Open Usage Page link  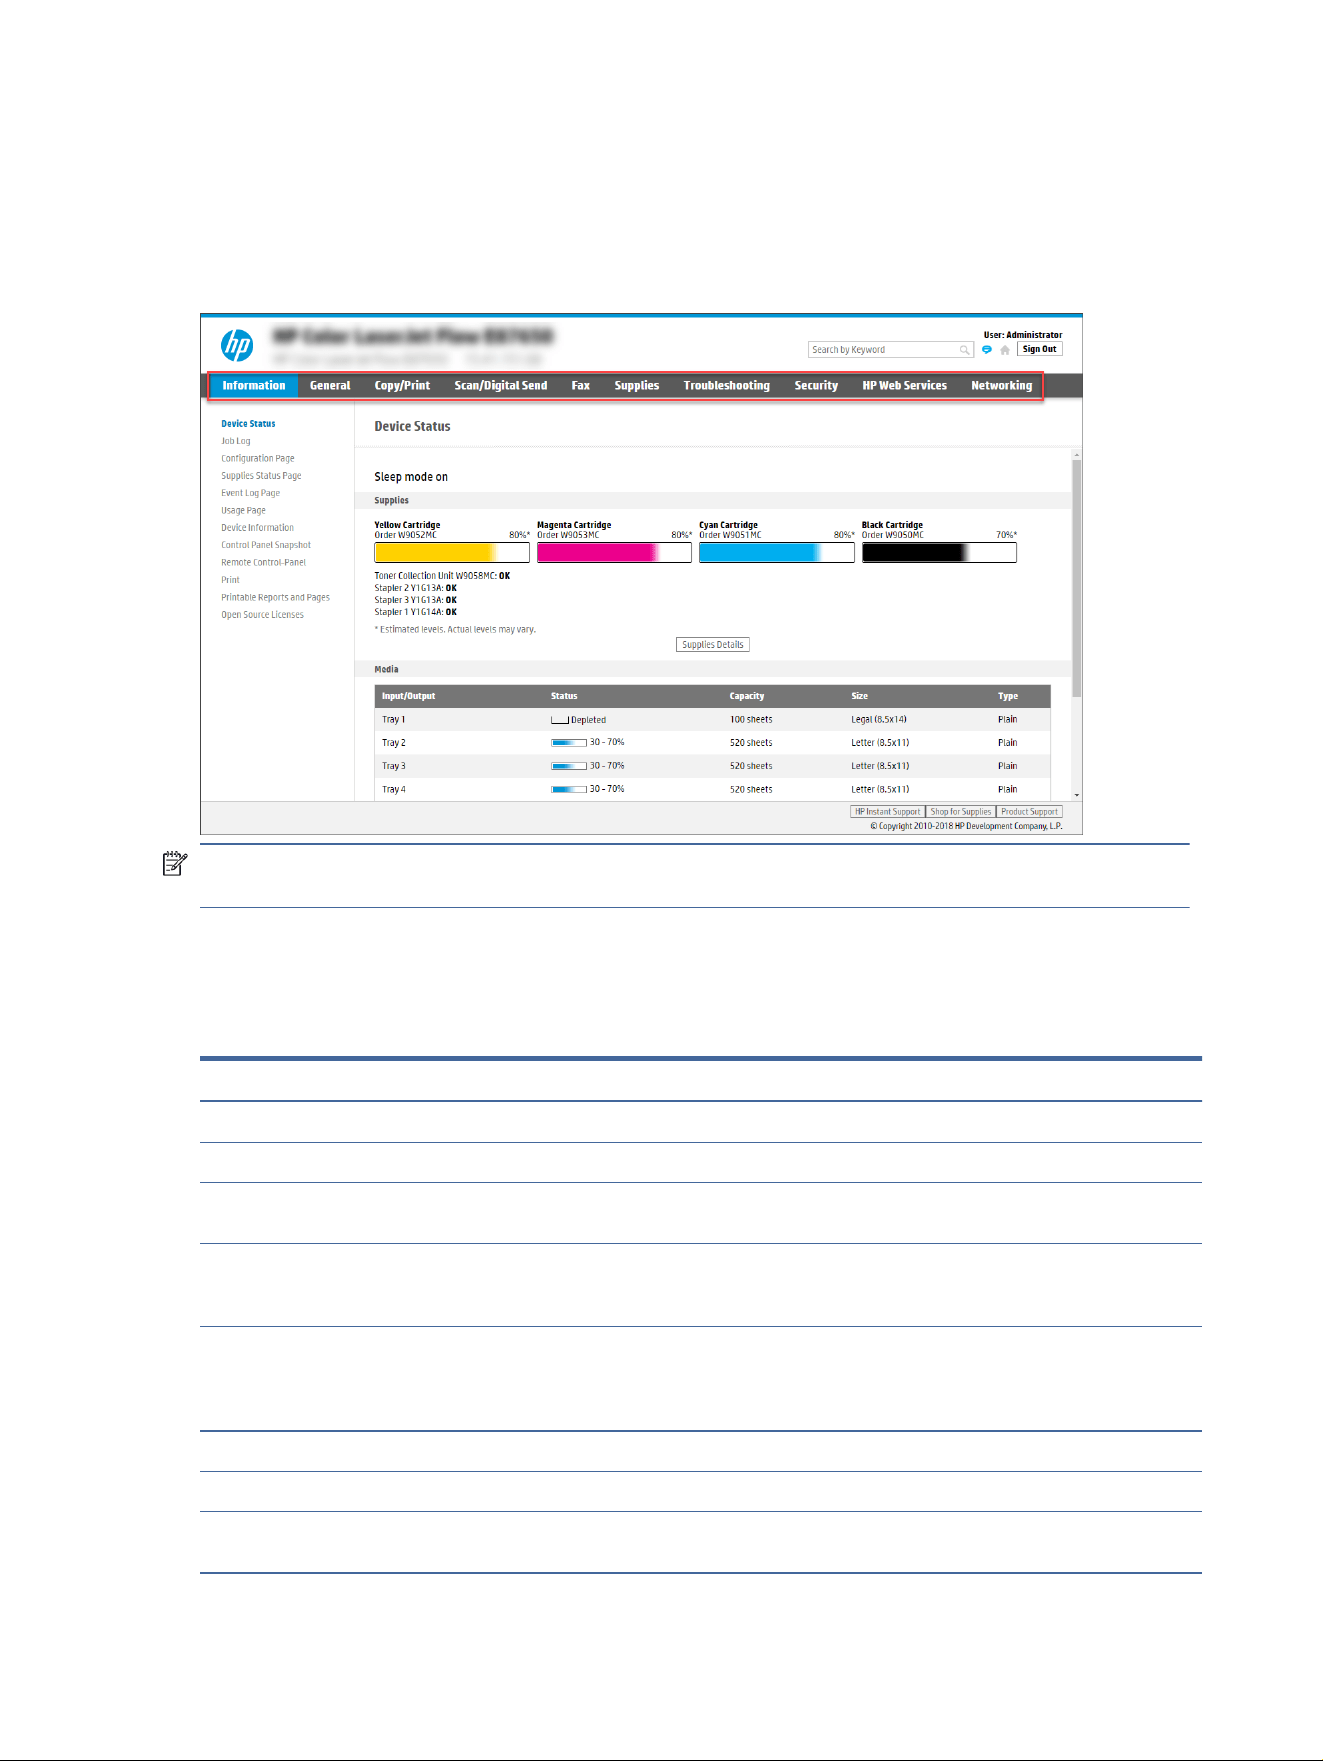tap(243, 511)
